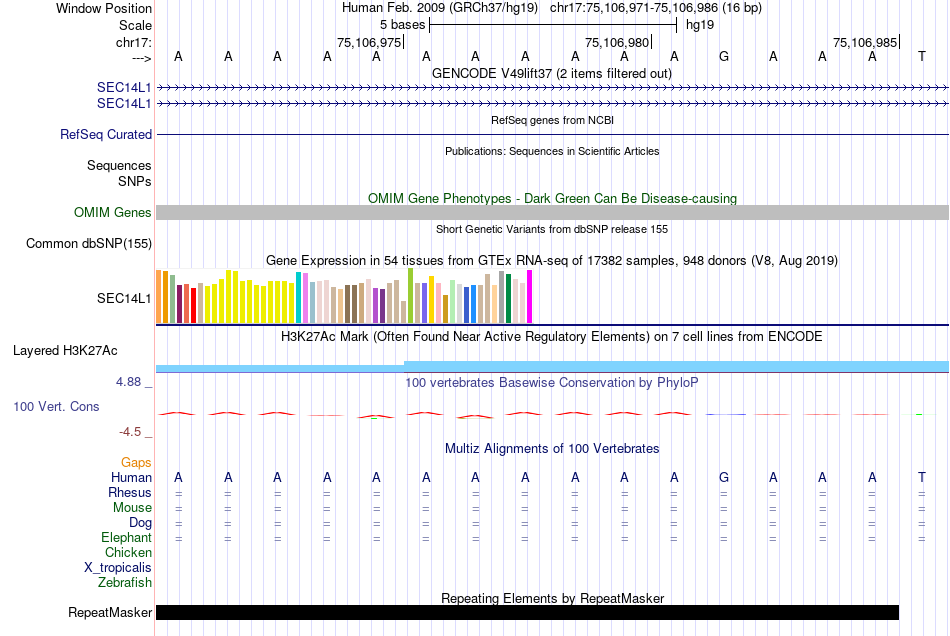Click the 4.88 upper PhyloP scale value
This screenshot has width=950, height=636.
[128, 382]
